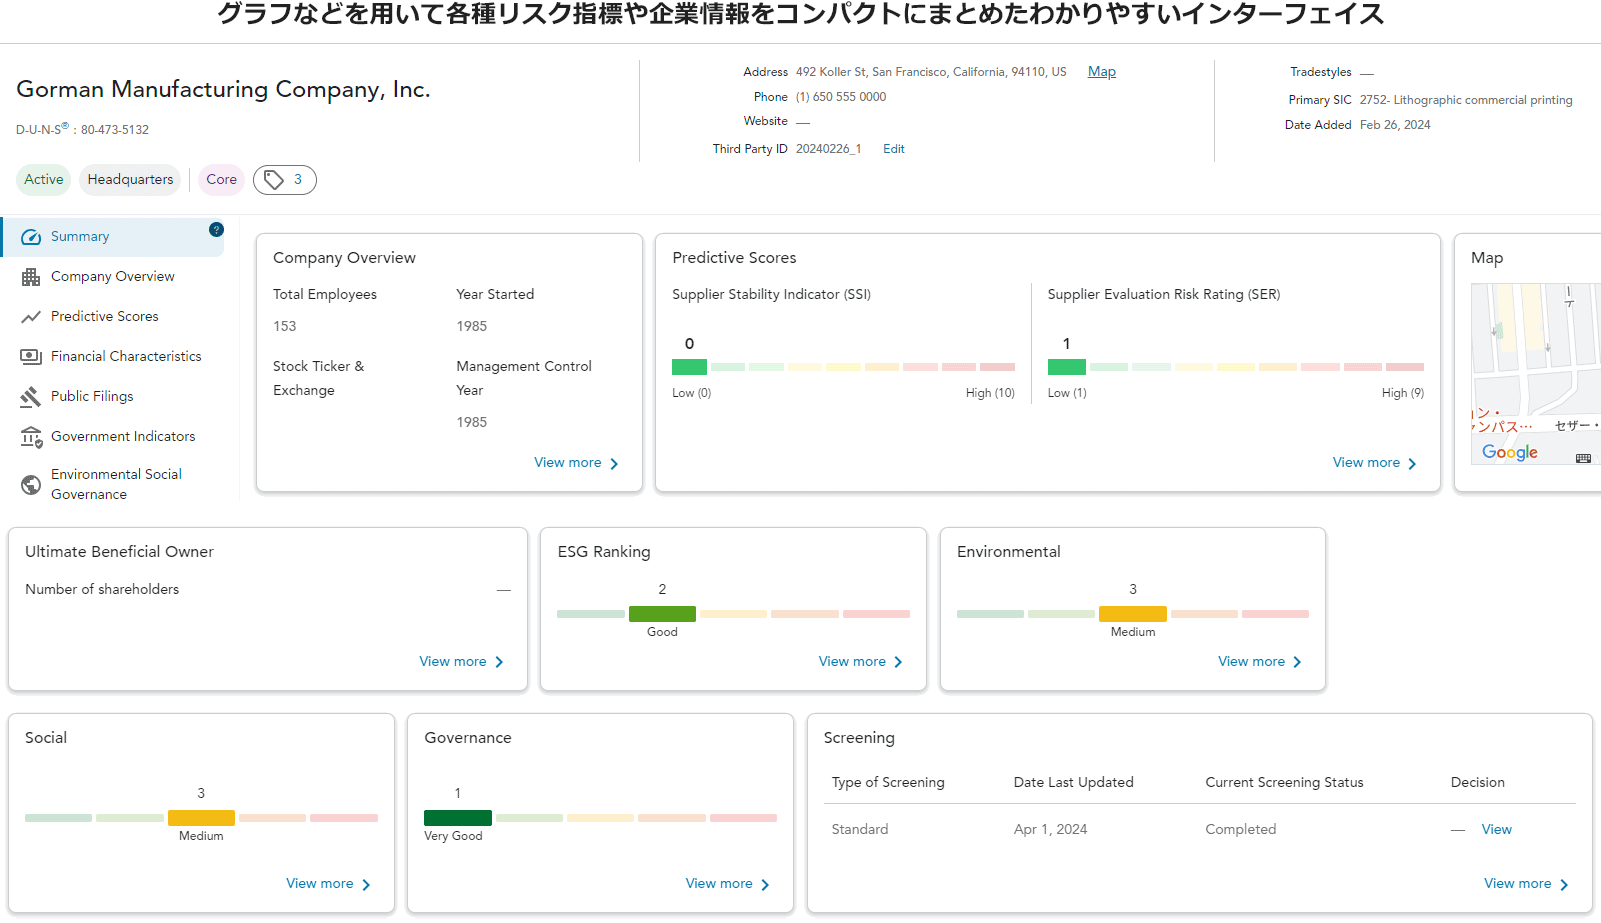Screen dimensions: 1601x923
Task: Click the Public Filings gavel icon
Action: tap(31, 397)
